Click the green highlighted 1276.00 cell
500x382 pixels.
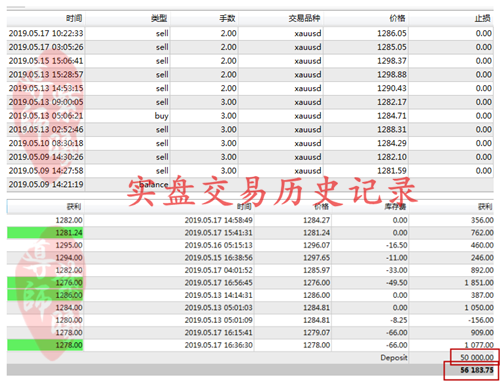click(45, 283)
